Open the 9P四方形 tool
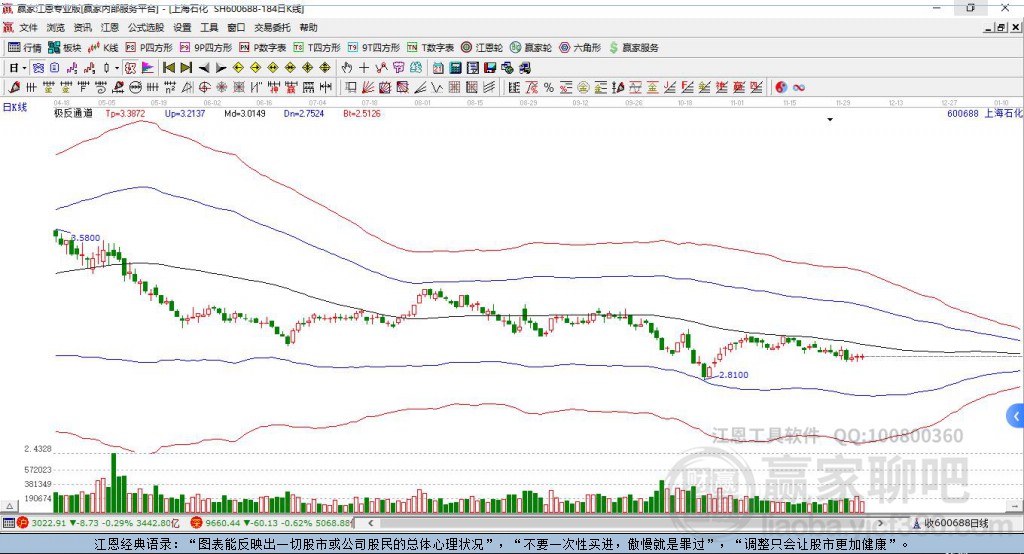The height and width of the screenshot is (554, 1024). pyautogui.click(x=206, y=48)
